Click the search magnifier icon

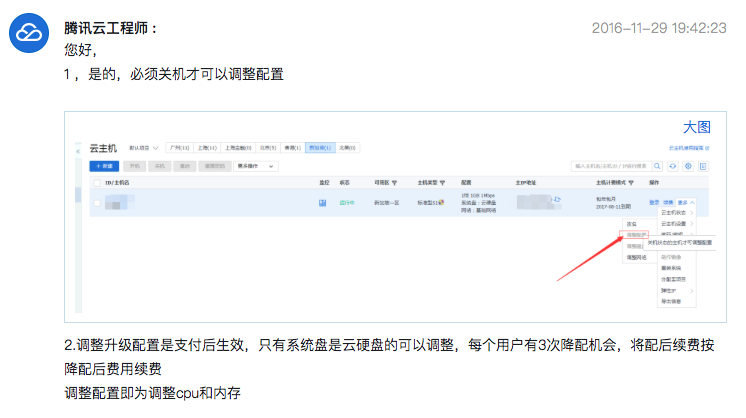click(659, 166)
